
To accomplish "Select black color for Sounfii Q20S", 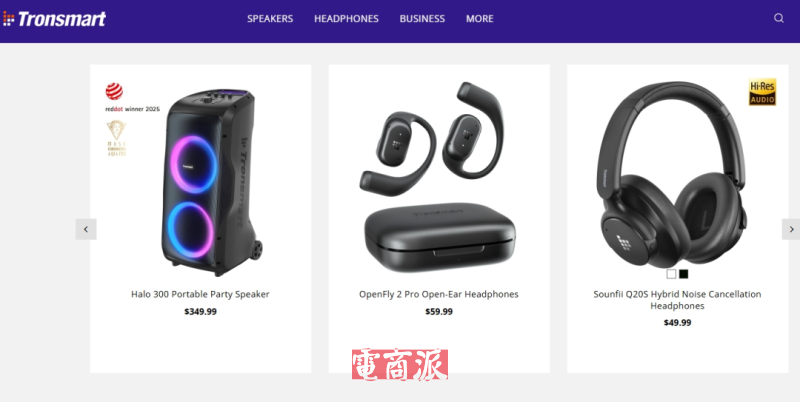I will [x=684, y=274].
